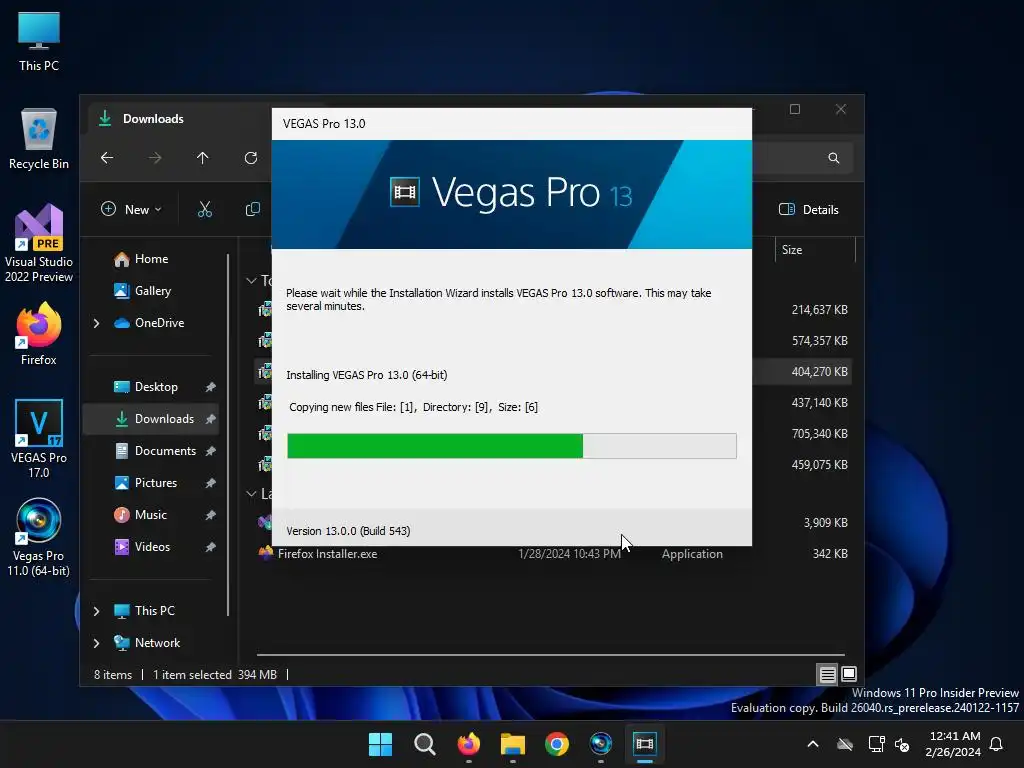The height and width of the screenshot is (768, 1024).
Task: Open File Explorer from the taskbar
Action: (x=513, y=744)
